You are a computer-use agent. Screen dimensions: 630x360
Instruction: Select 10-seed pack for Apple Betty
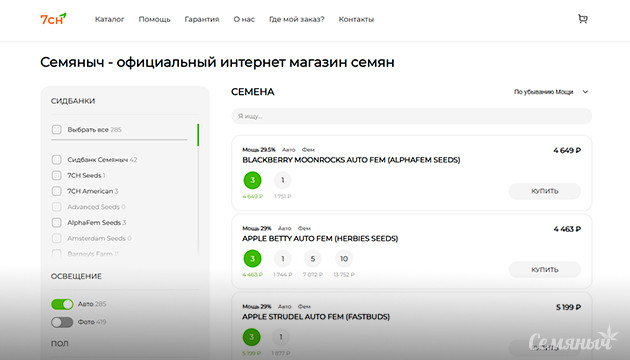(x=344, y=259)
